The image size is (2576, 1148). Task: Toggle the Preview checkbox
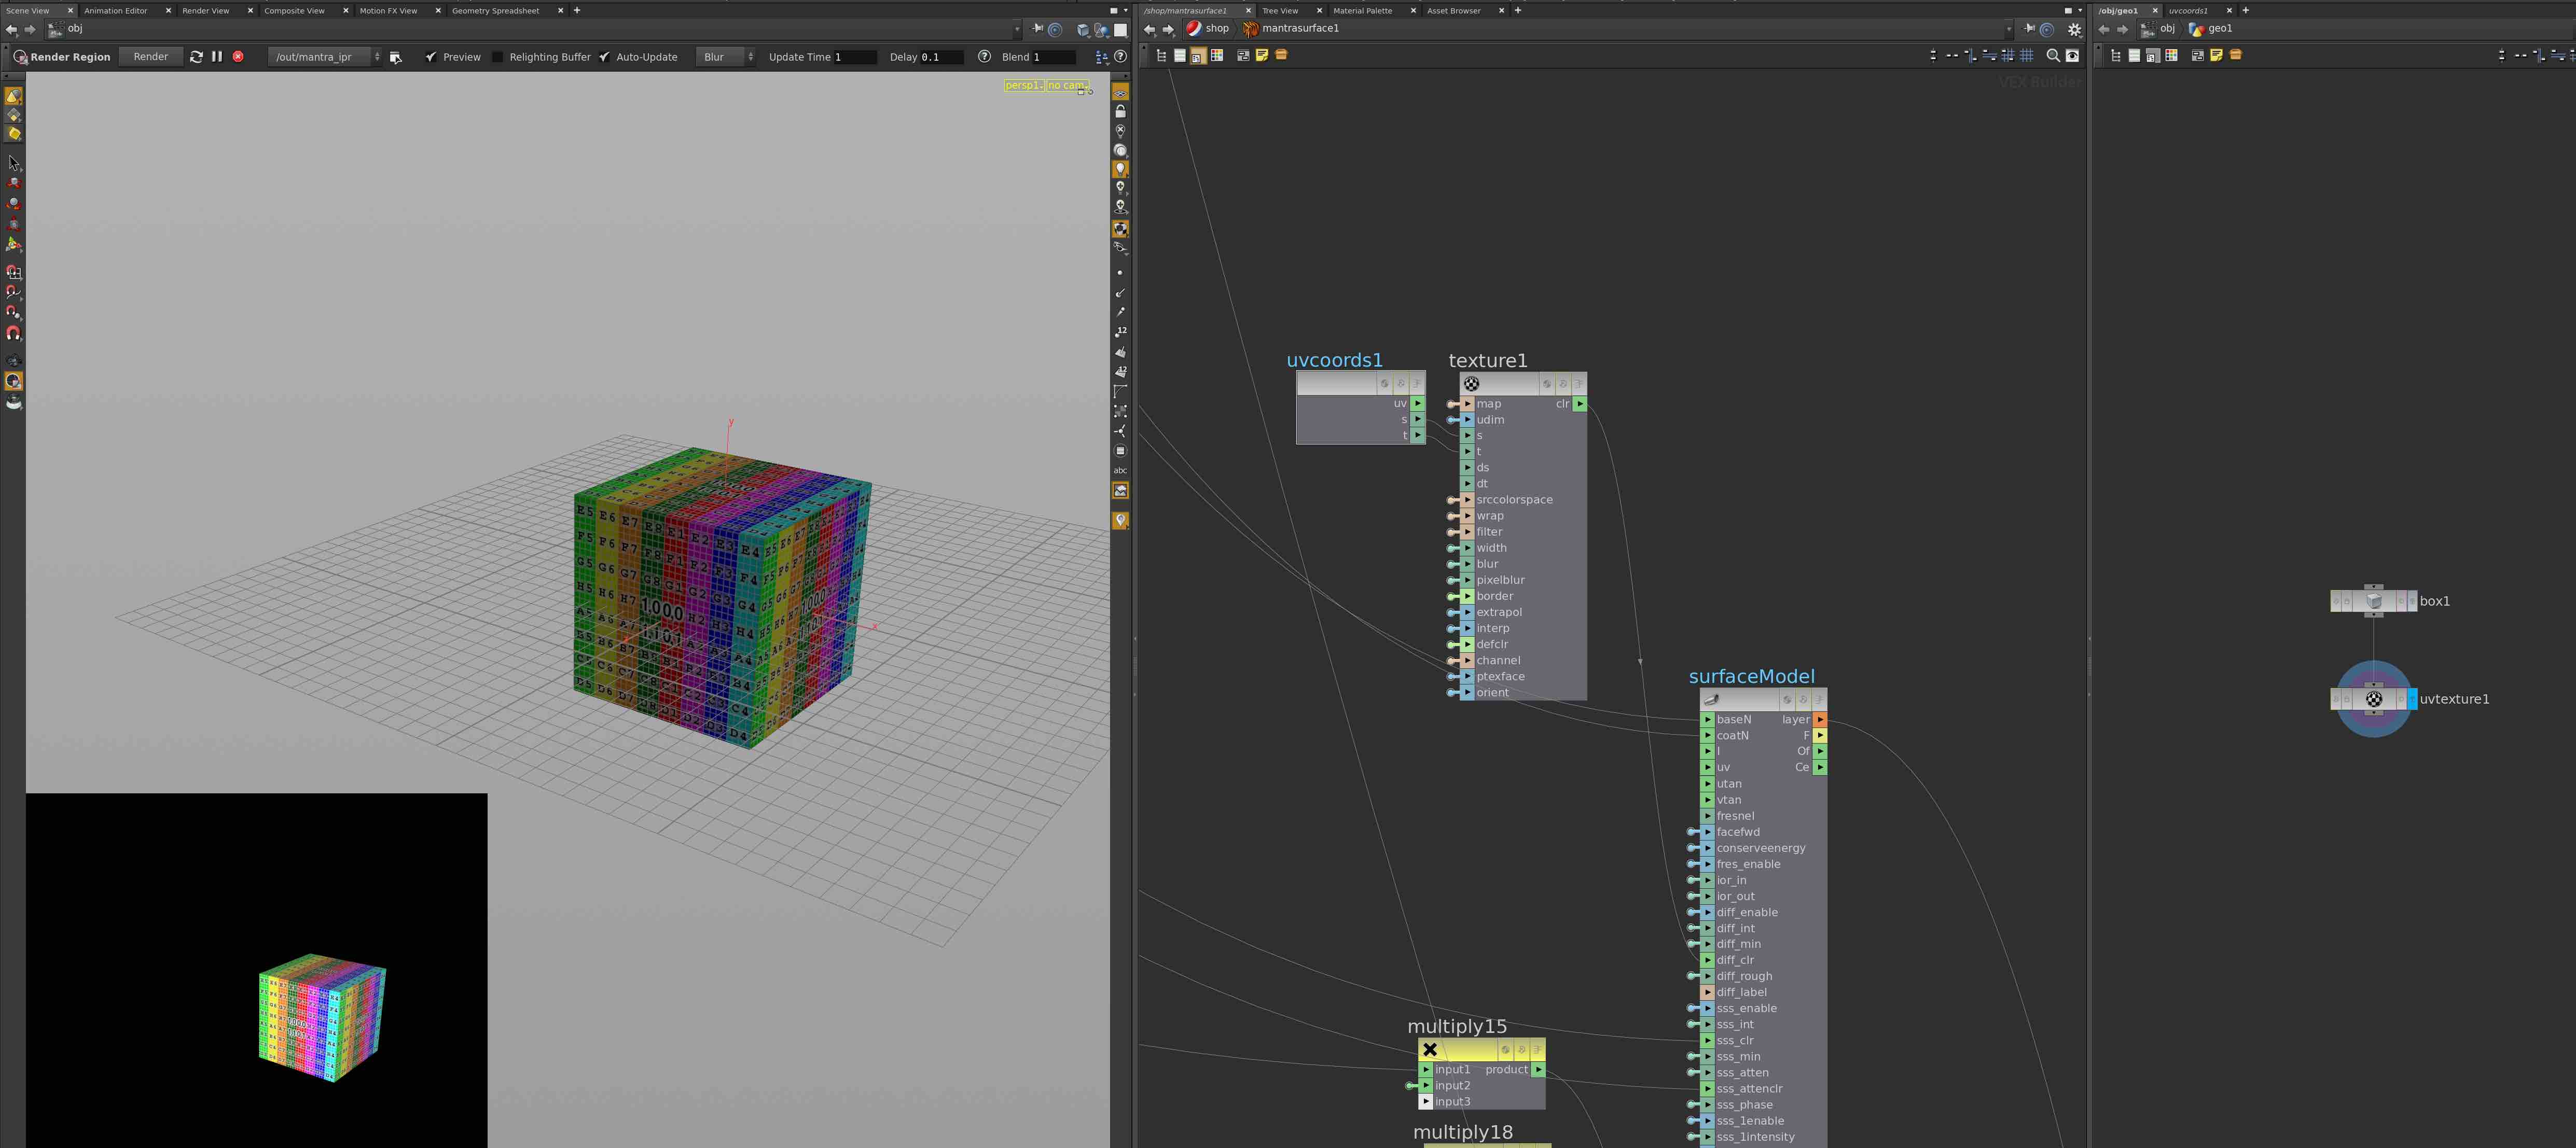[x=431, y=57]
